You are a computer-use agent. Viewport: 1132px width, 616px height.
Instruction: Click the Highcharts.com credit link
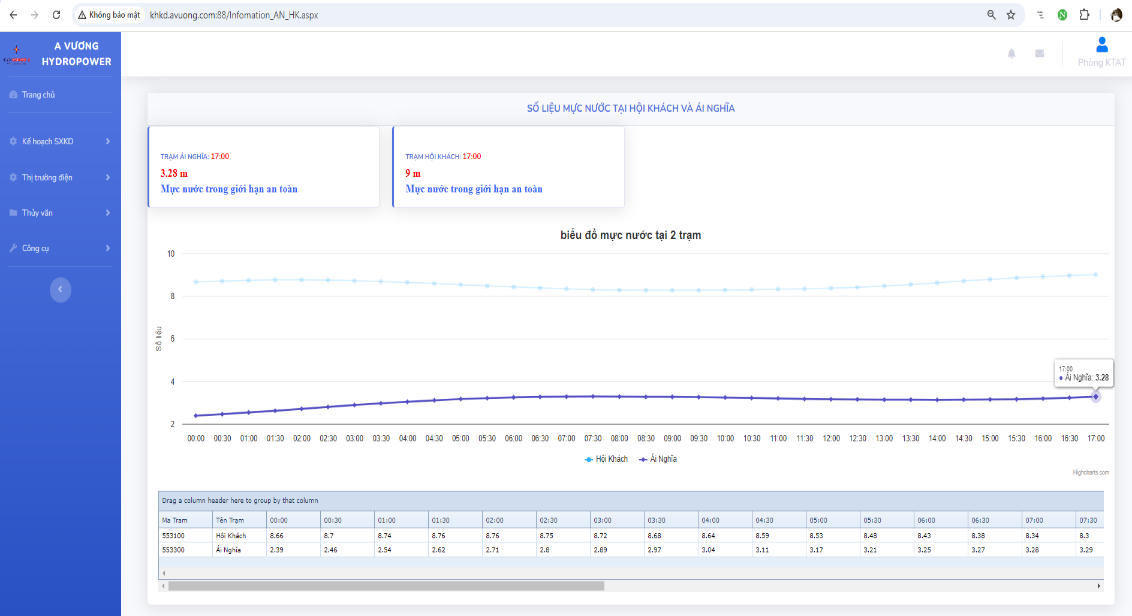[x=1090, y=471]
